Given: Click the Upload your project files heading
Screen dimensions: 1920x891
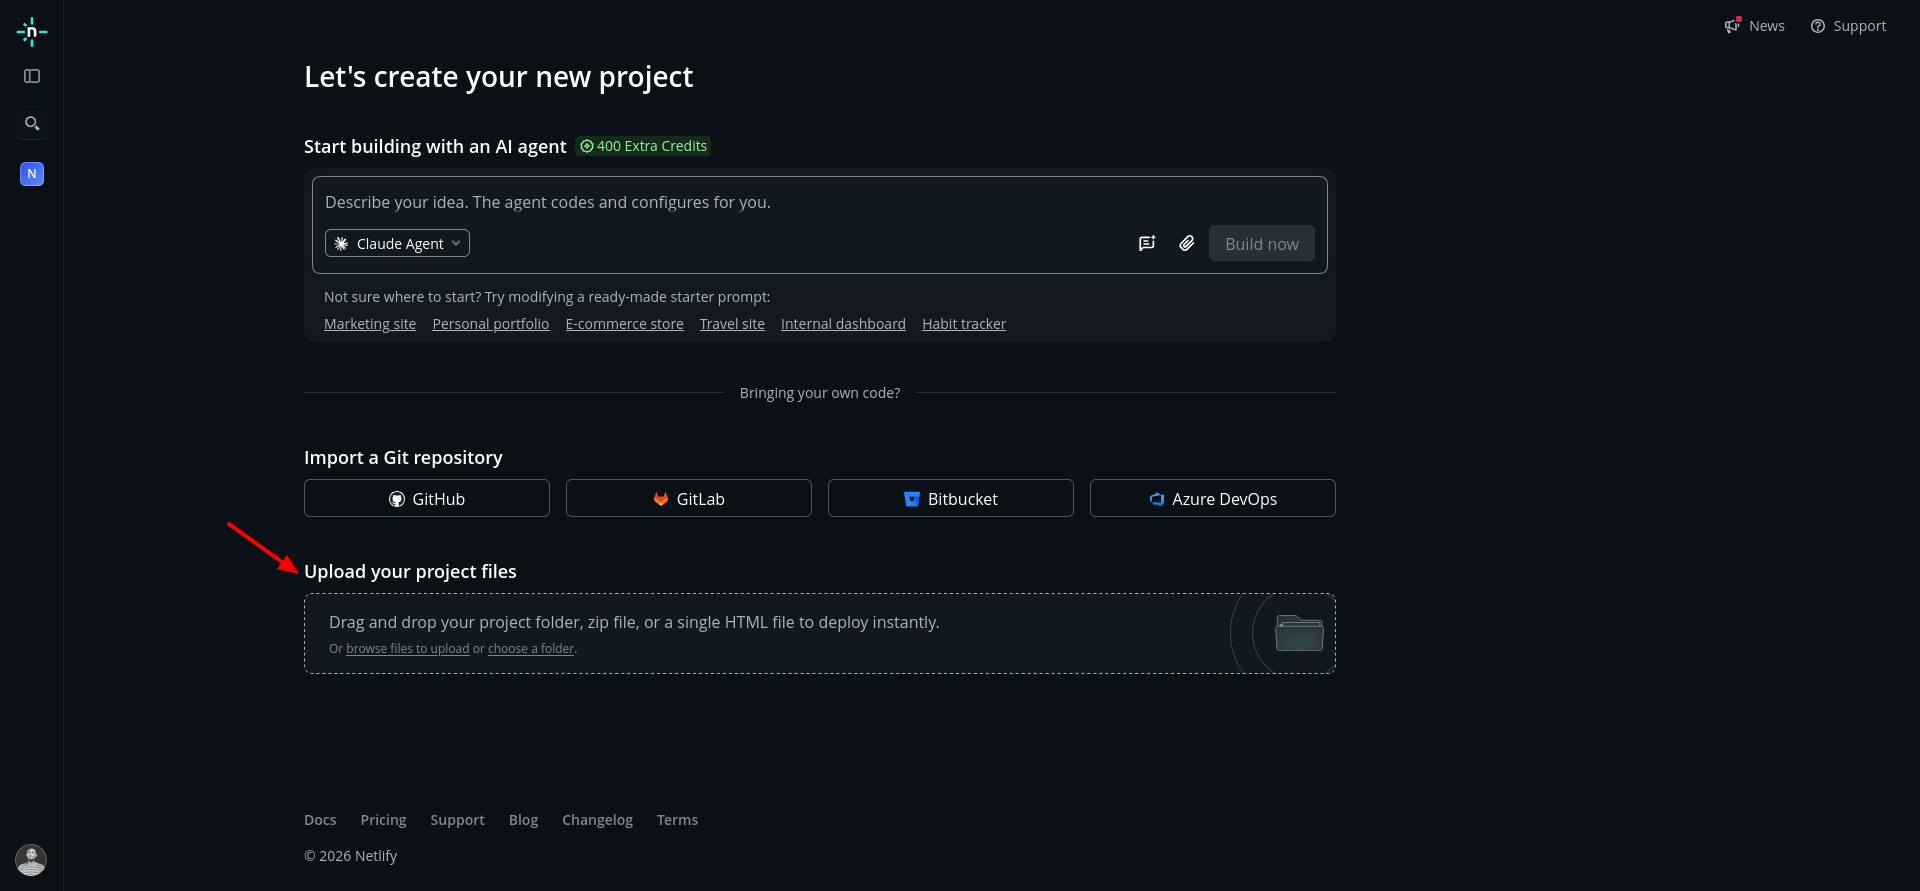Looking at the screenshot, I should pos(410,571).
